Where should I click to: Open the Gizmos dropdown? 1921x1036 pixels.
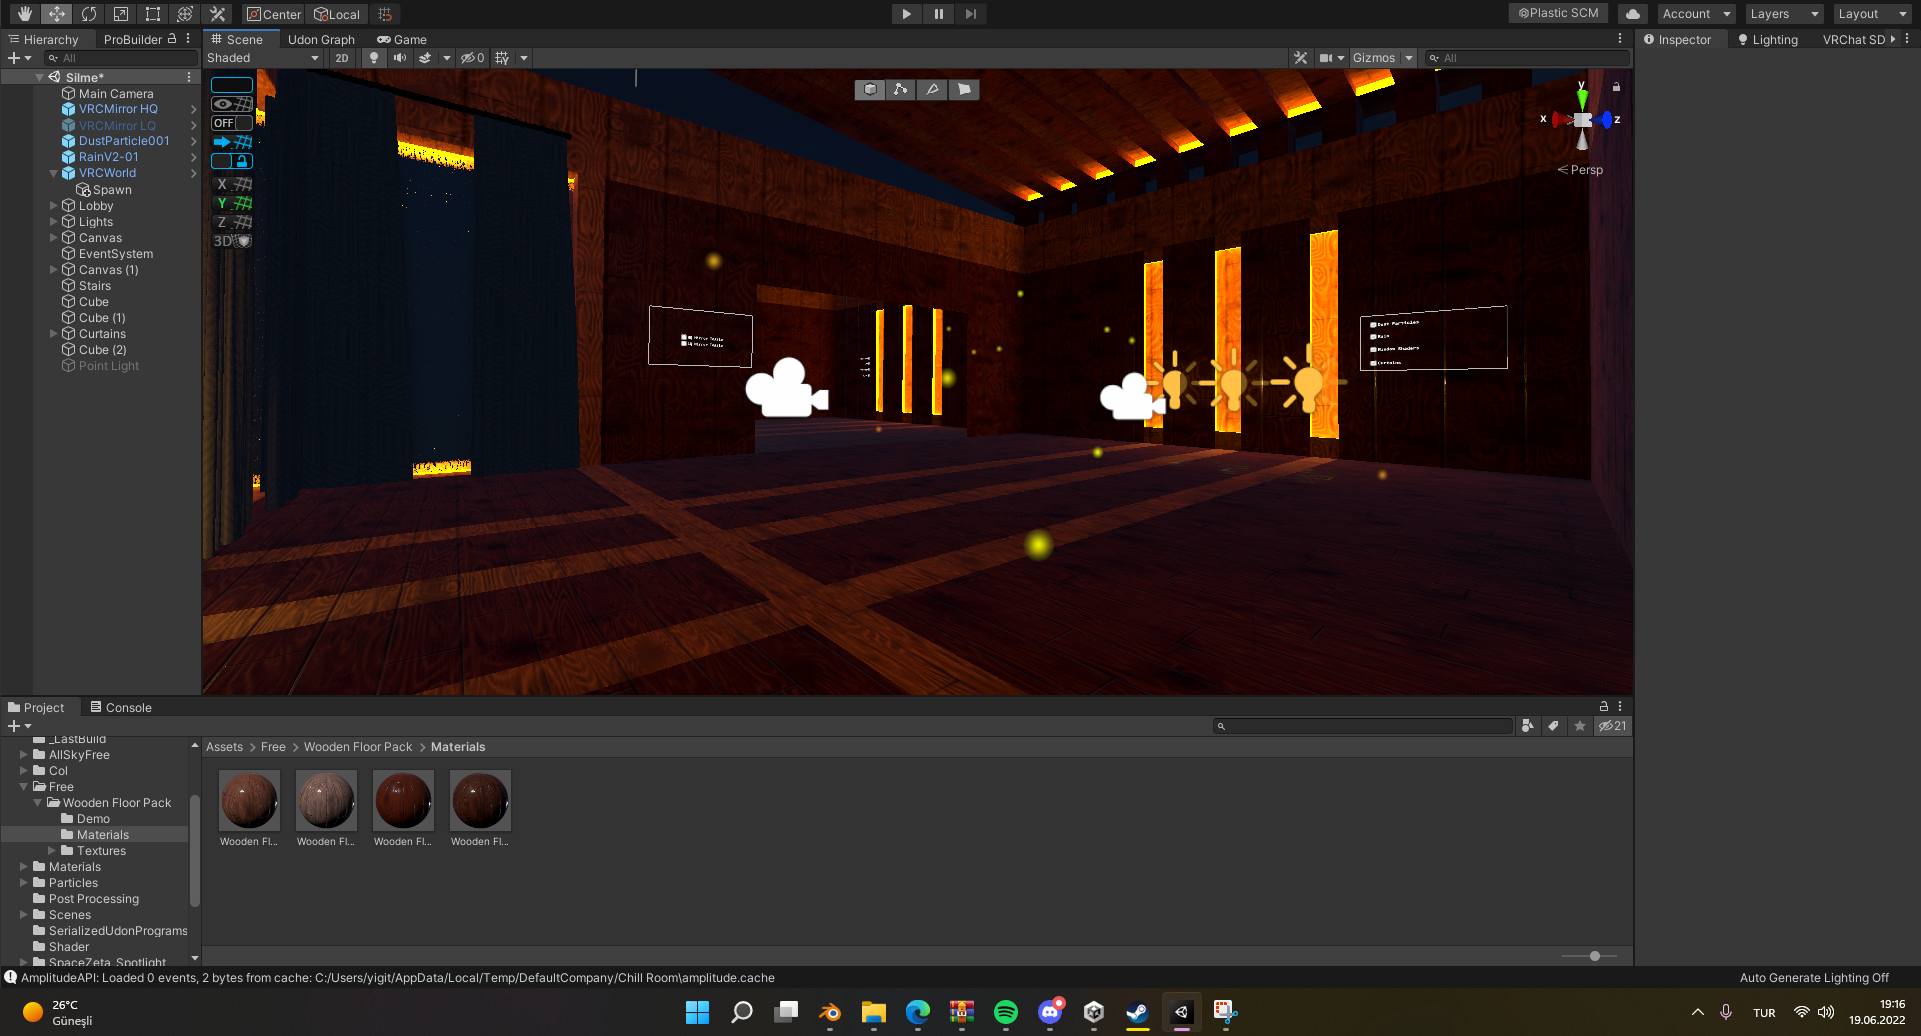click(x=1382, y=58)
